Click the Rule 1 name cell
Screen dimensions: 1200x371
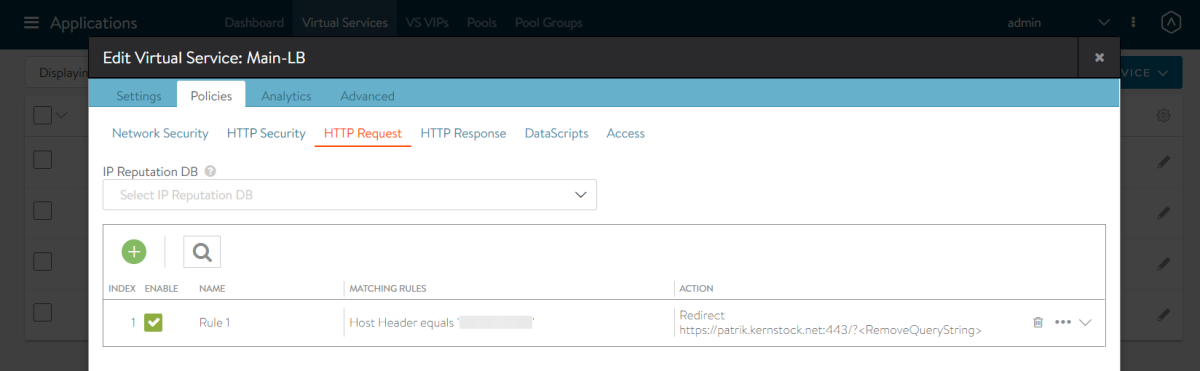215,322
